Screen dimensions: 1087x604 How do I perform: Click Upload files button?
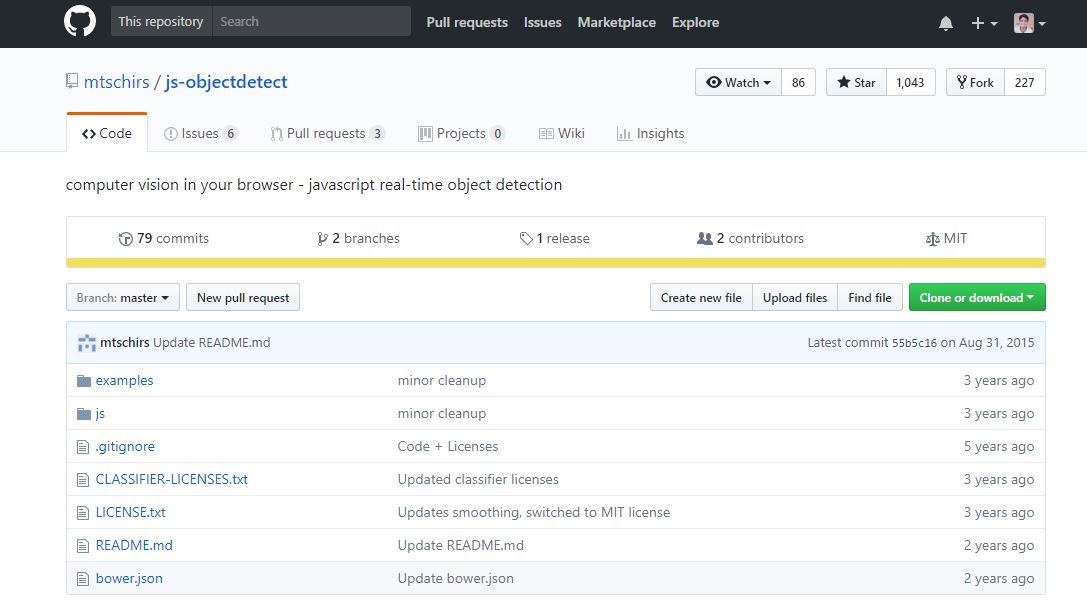(795, 297)
